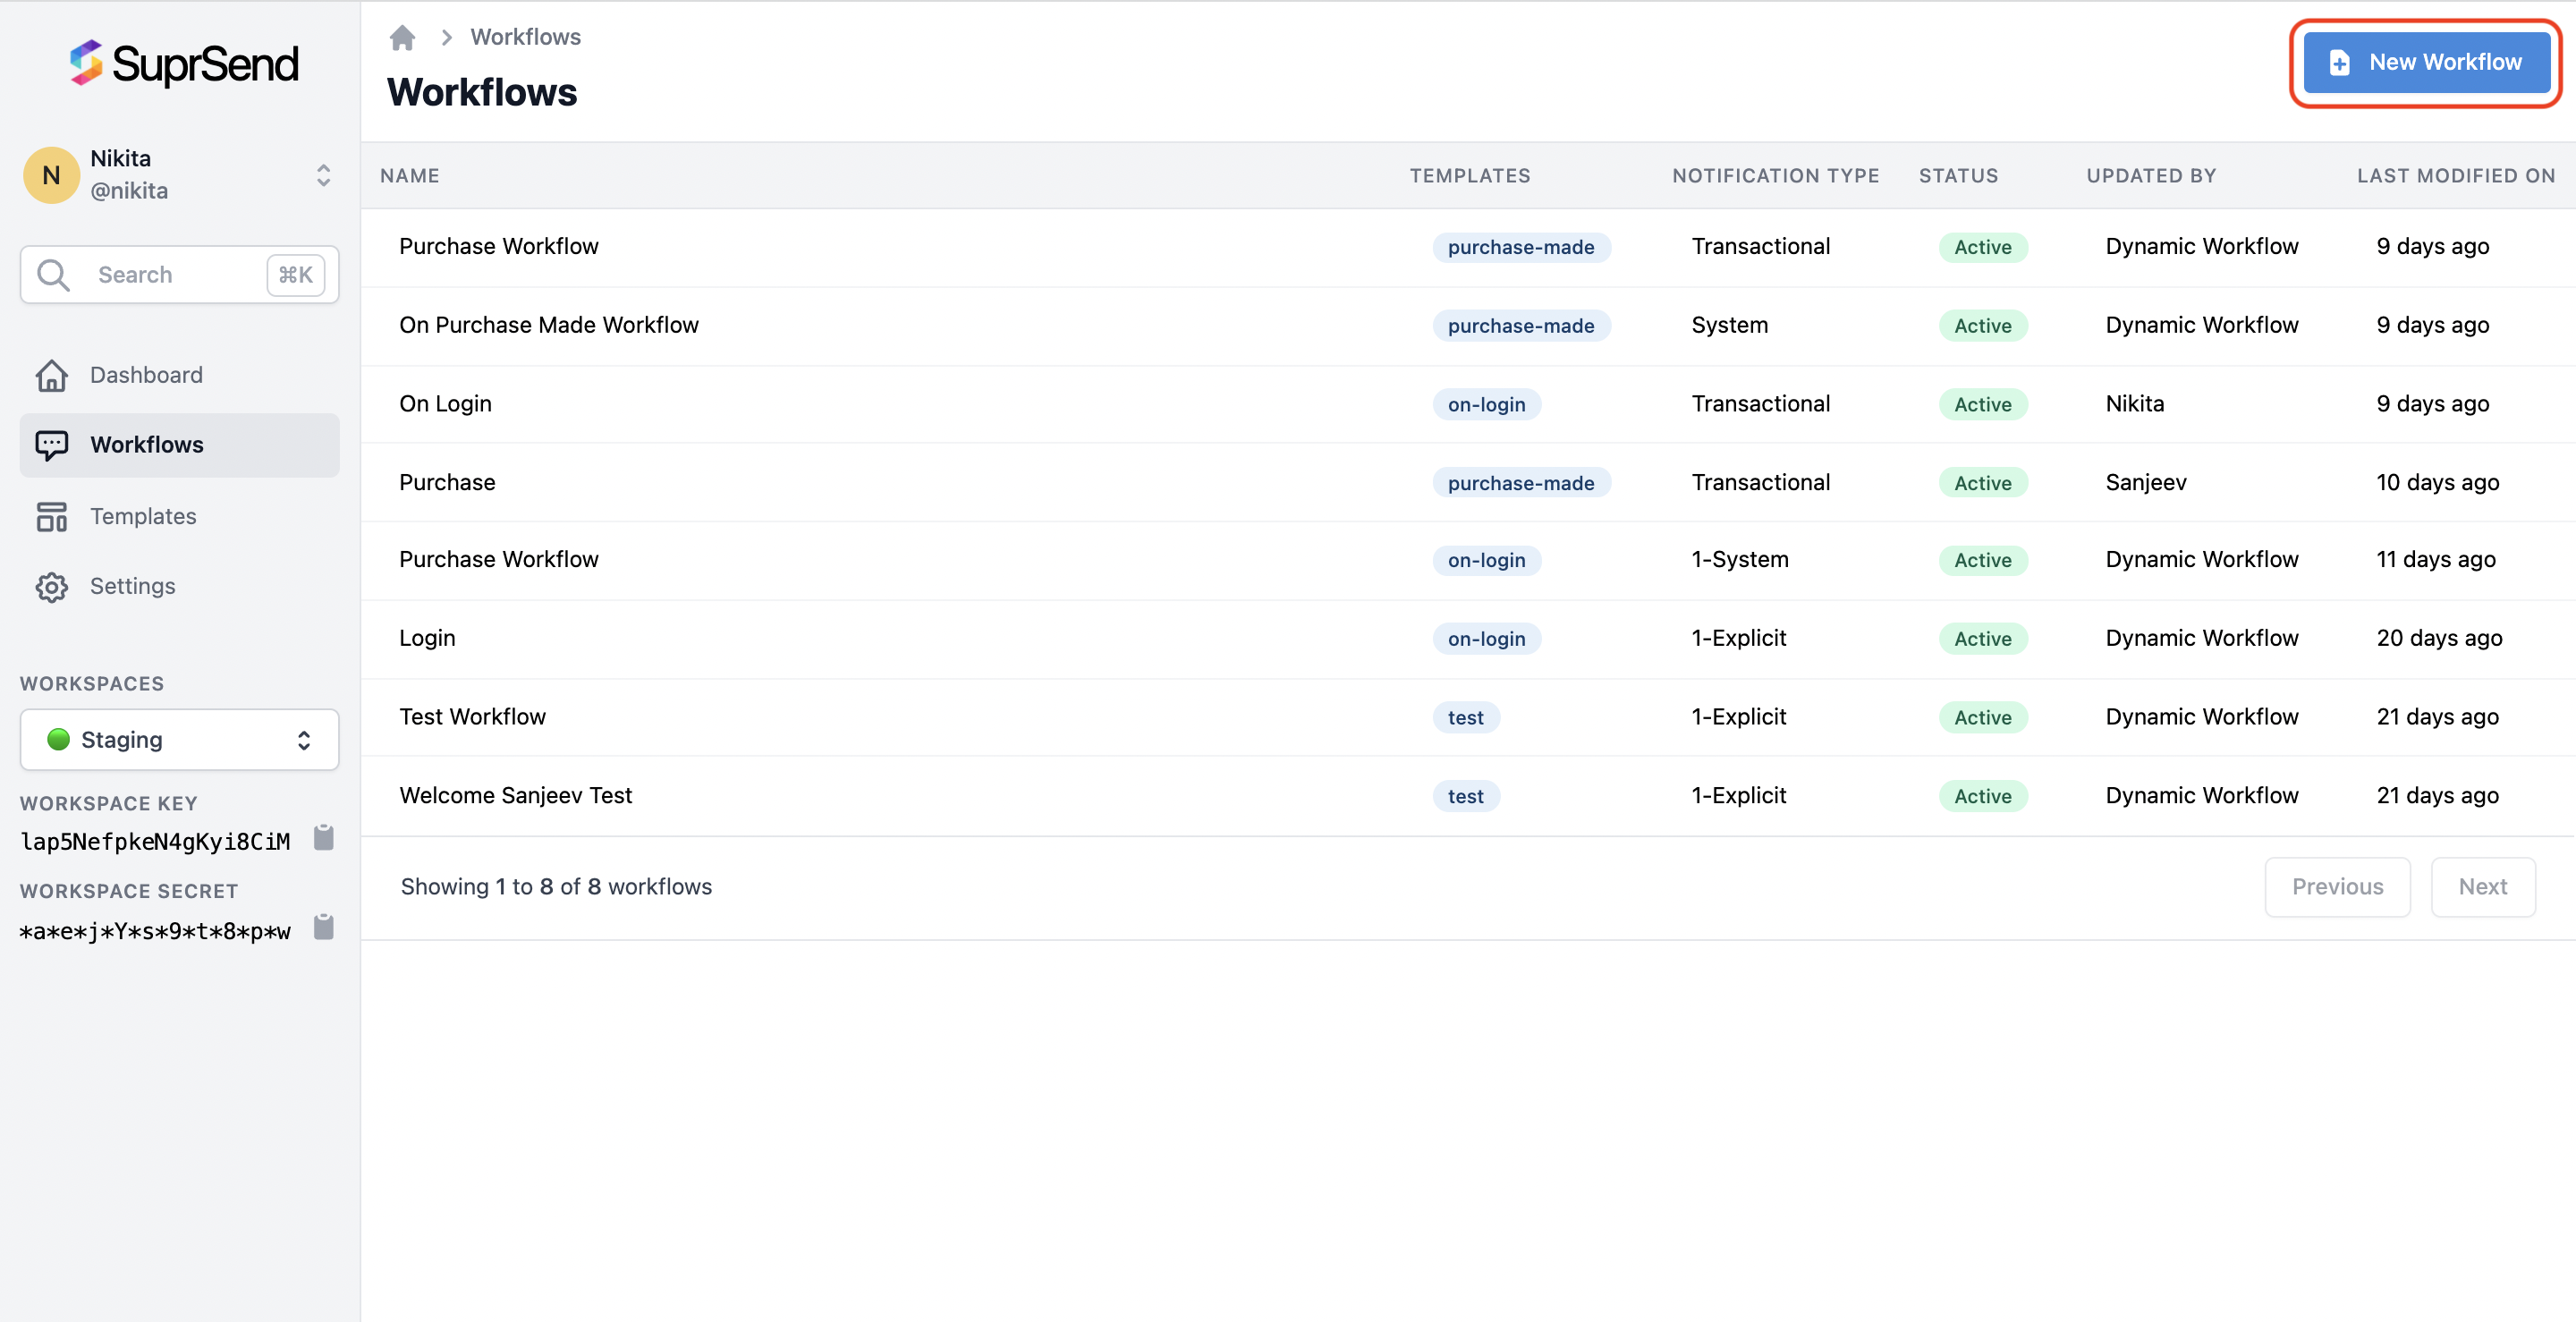The height and width of the screenshot is (1322, 2576).
Task: Select the Workflows breadcrumb link
Action: coord(525,37)
